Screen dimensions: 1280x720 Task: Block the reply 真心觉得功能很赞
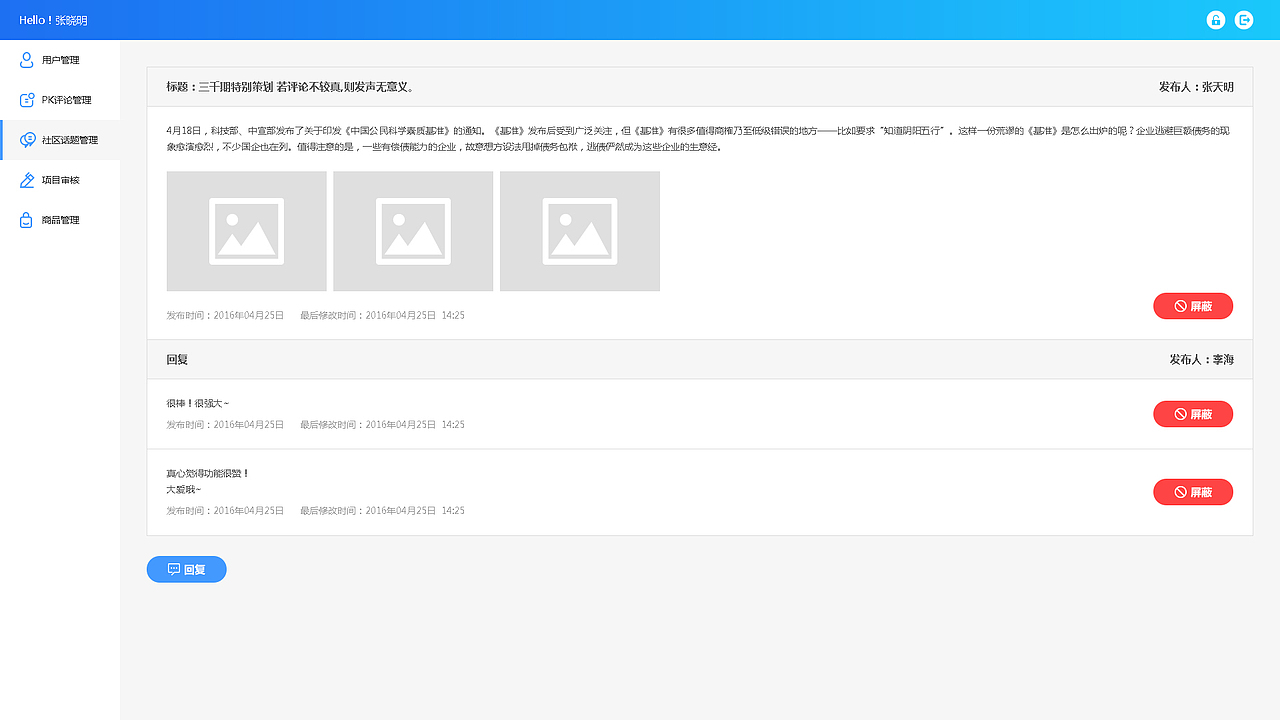(1193, 492)
